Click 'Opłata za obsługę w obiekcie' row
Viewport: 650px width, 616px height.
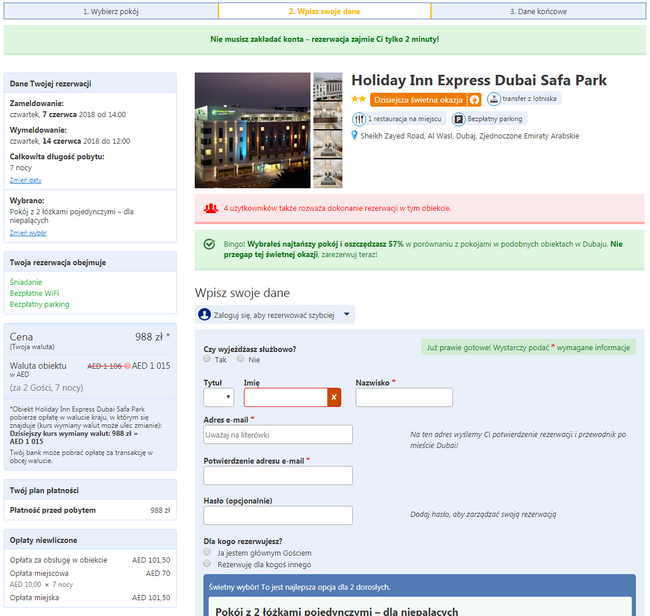click(90, 560)
